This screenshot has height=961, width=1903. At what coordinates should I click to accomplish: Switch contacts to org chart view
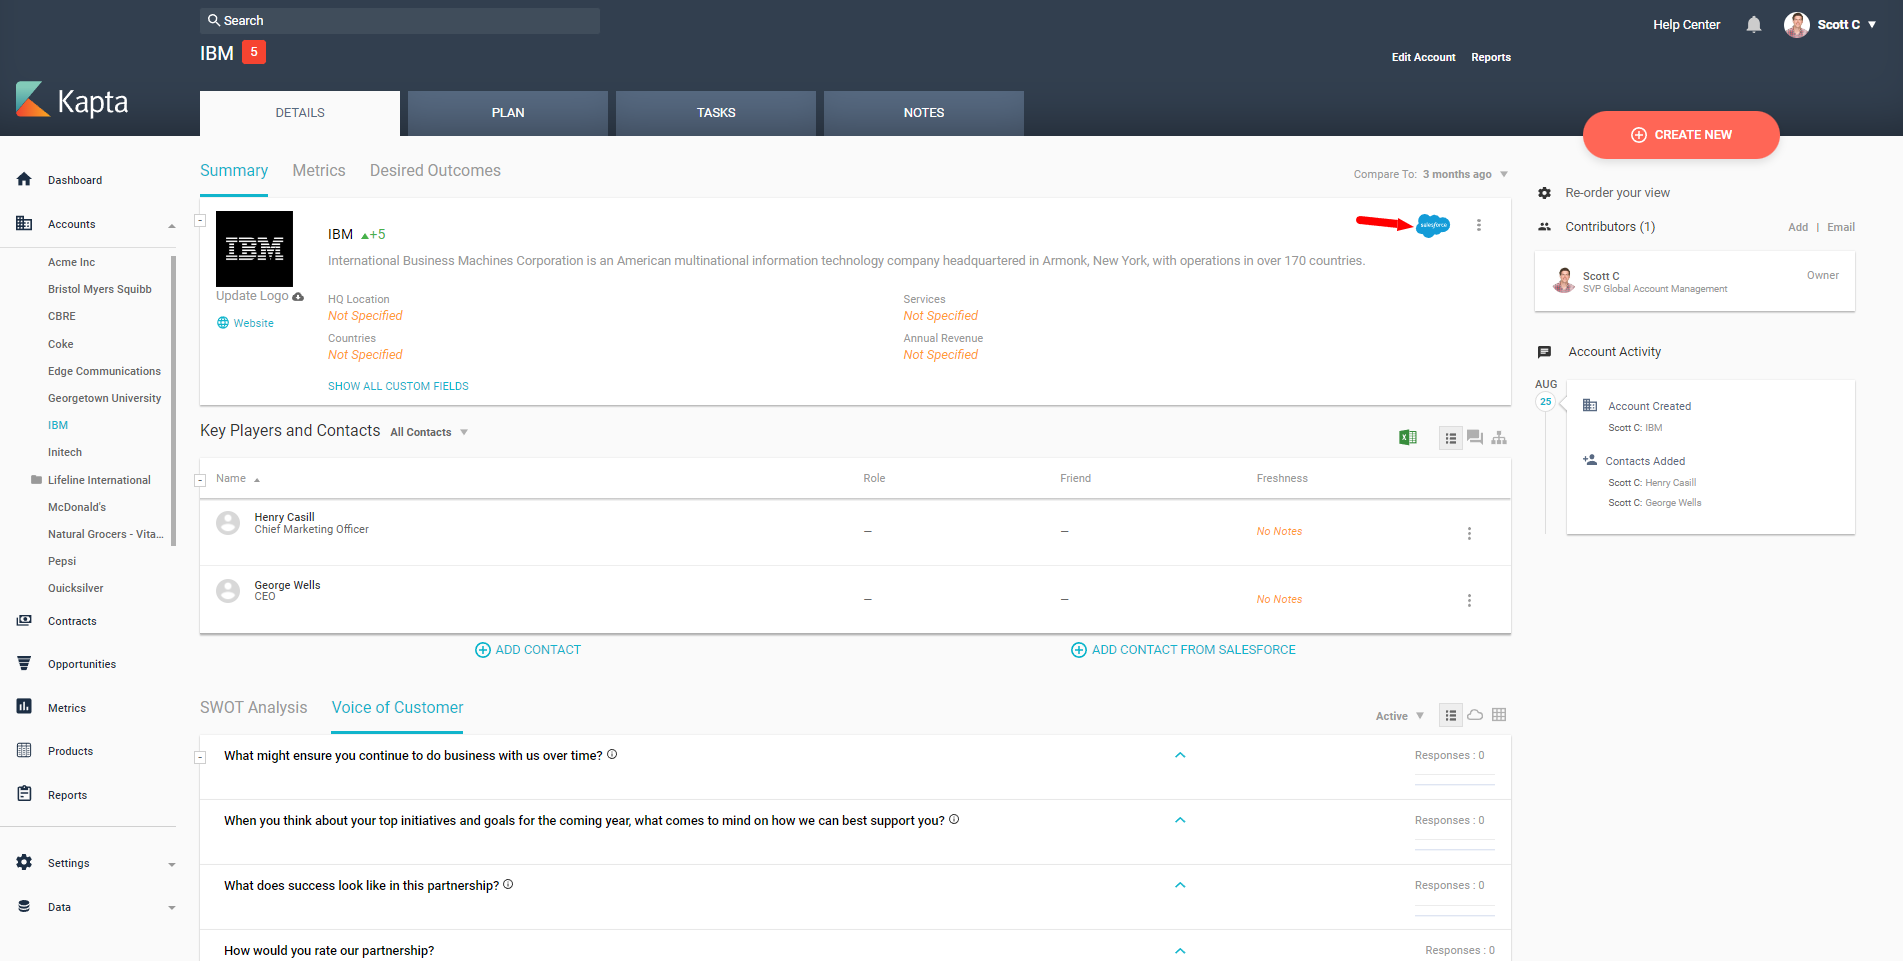(1498, 437)
